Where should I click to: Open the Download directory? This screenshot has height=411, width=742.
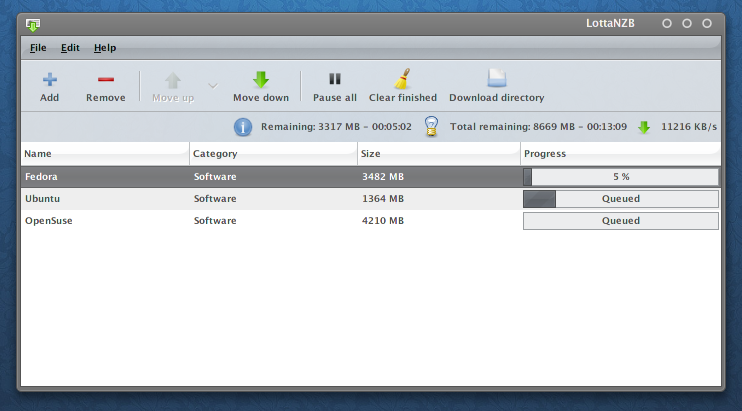tap(496, 87)
